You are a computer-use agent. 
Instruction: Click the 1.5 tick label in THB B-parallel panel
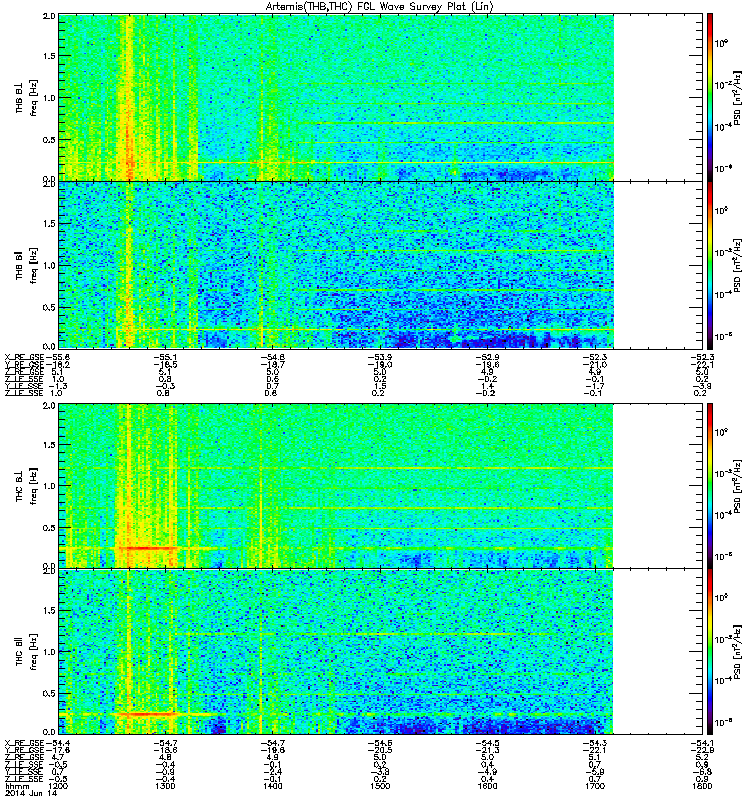click(x=49, y=223)
